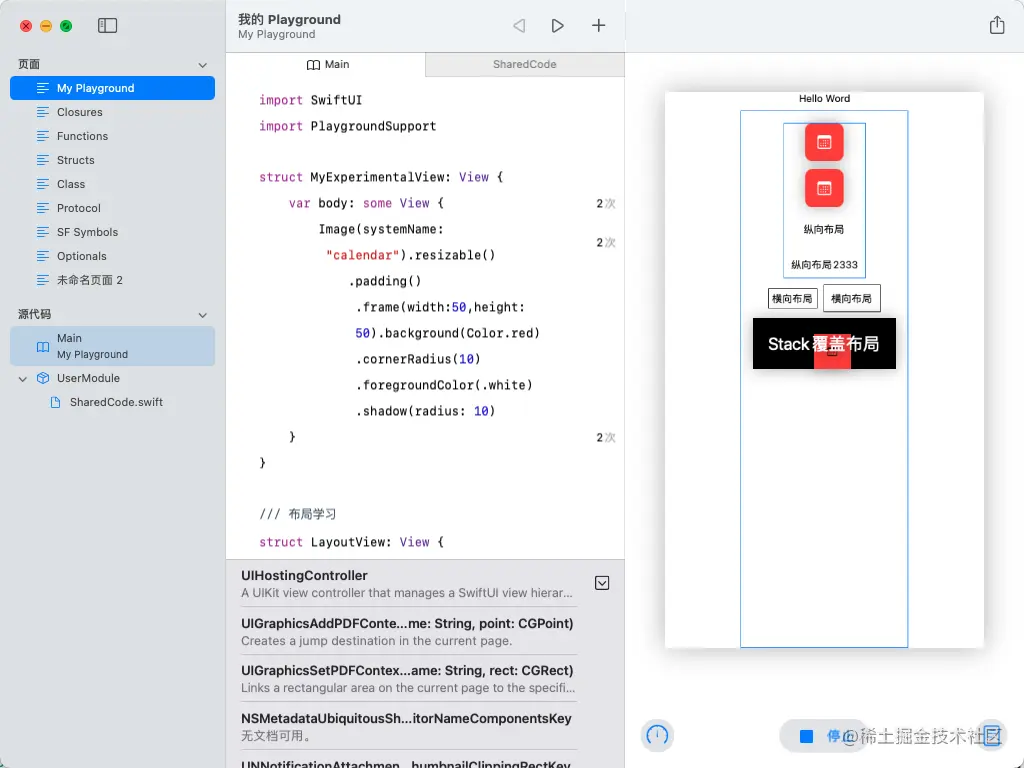Viewport: 1024px width, 768px height.
Task: Click the Main book icon in sidebar
Action: pyautogui.click(x=42, y=347)
